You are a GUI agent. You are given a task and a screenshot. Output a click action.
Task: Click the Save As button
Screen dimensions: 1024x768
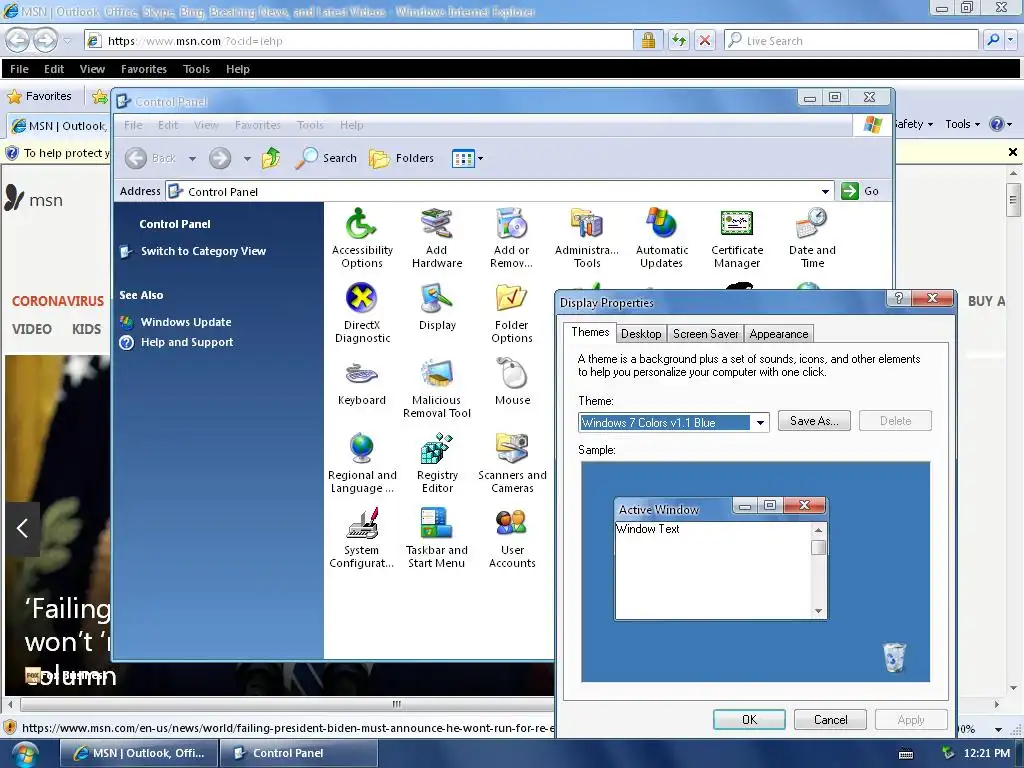pos(814,421)
